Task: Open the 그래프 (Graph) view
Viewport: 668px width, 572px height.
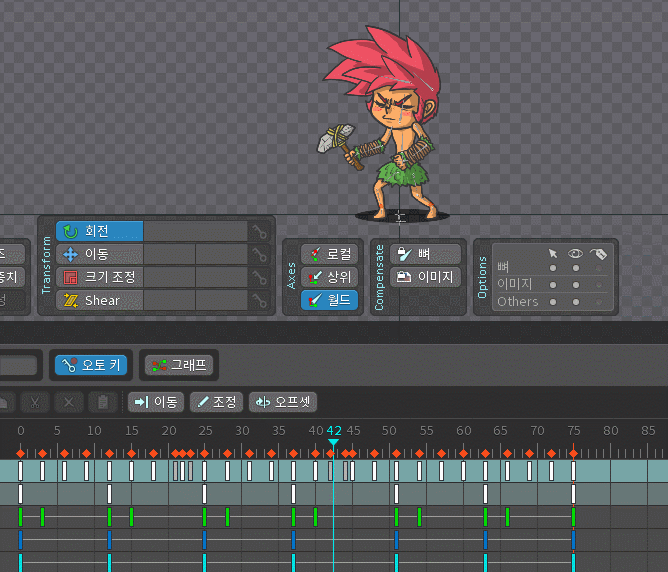Action: pos(179,365)
